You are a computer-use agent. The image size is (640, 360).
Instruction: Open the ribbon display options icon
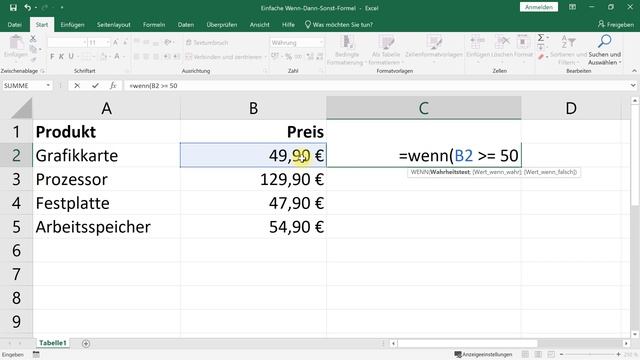(x=573, y=7)
